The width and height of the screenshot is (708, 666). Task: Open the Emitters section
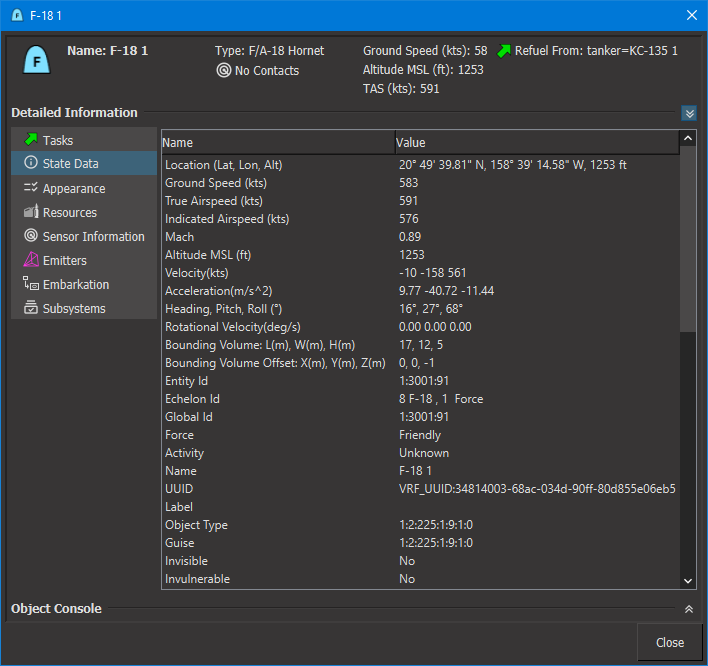click(x=84, y=260)
